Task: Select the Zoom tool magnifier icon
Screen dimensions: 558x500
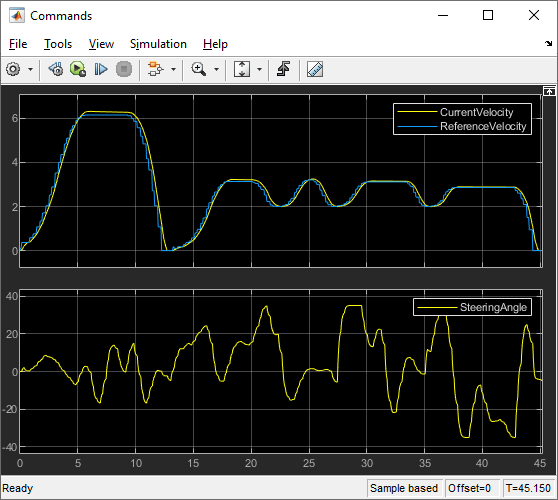Action: (x=199, y=69)
